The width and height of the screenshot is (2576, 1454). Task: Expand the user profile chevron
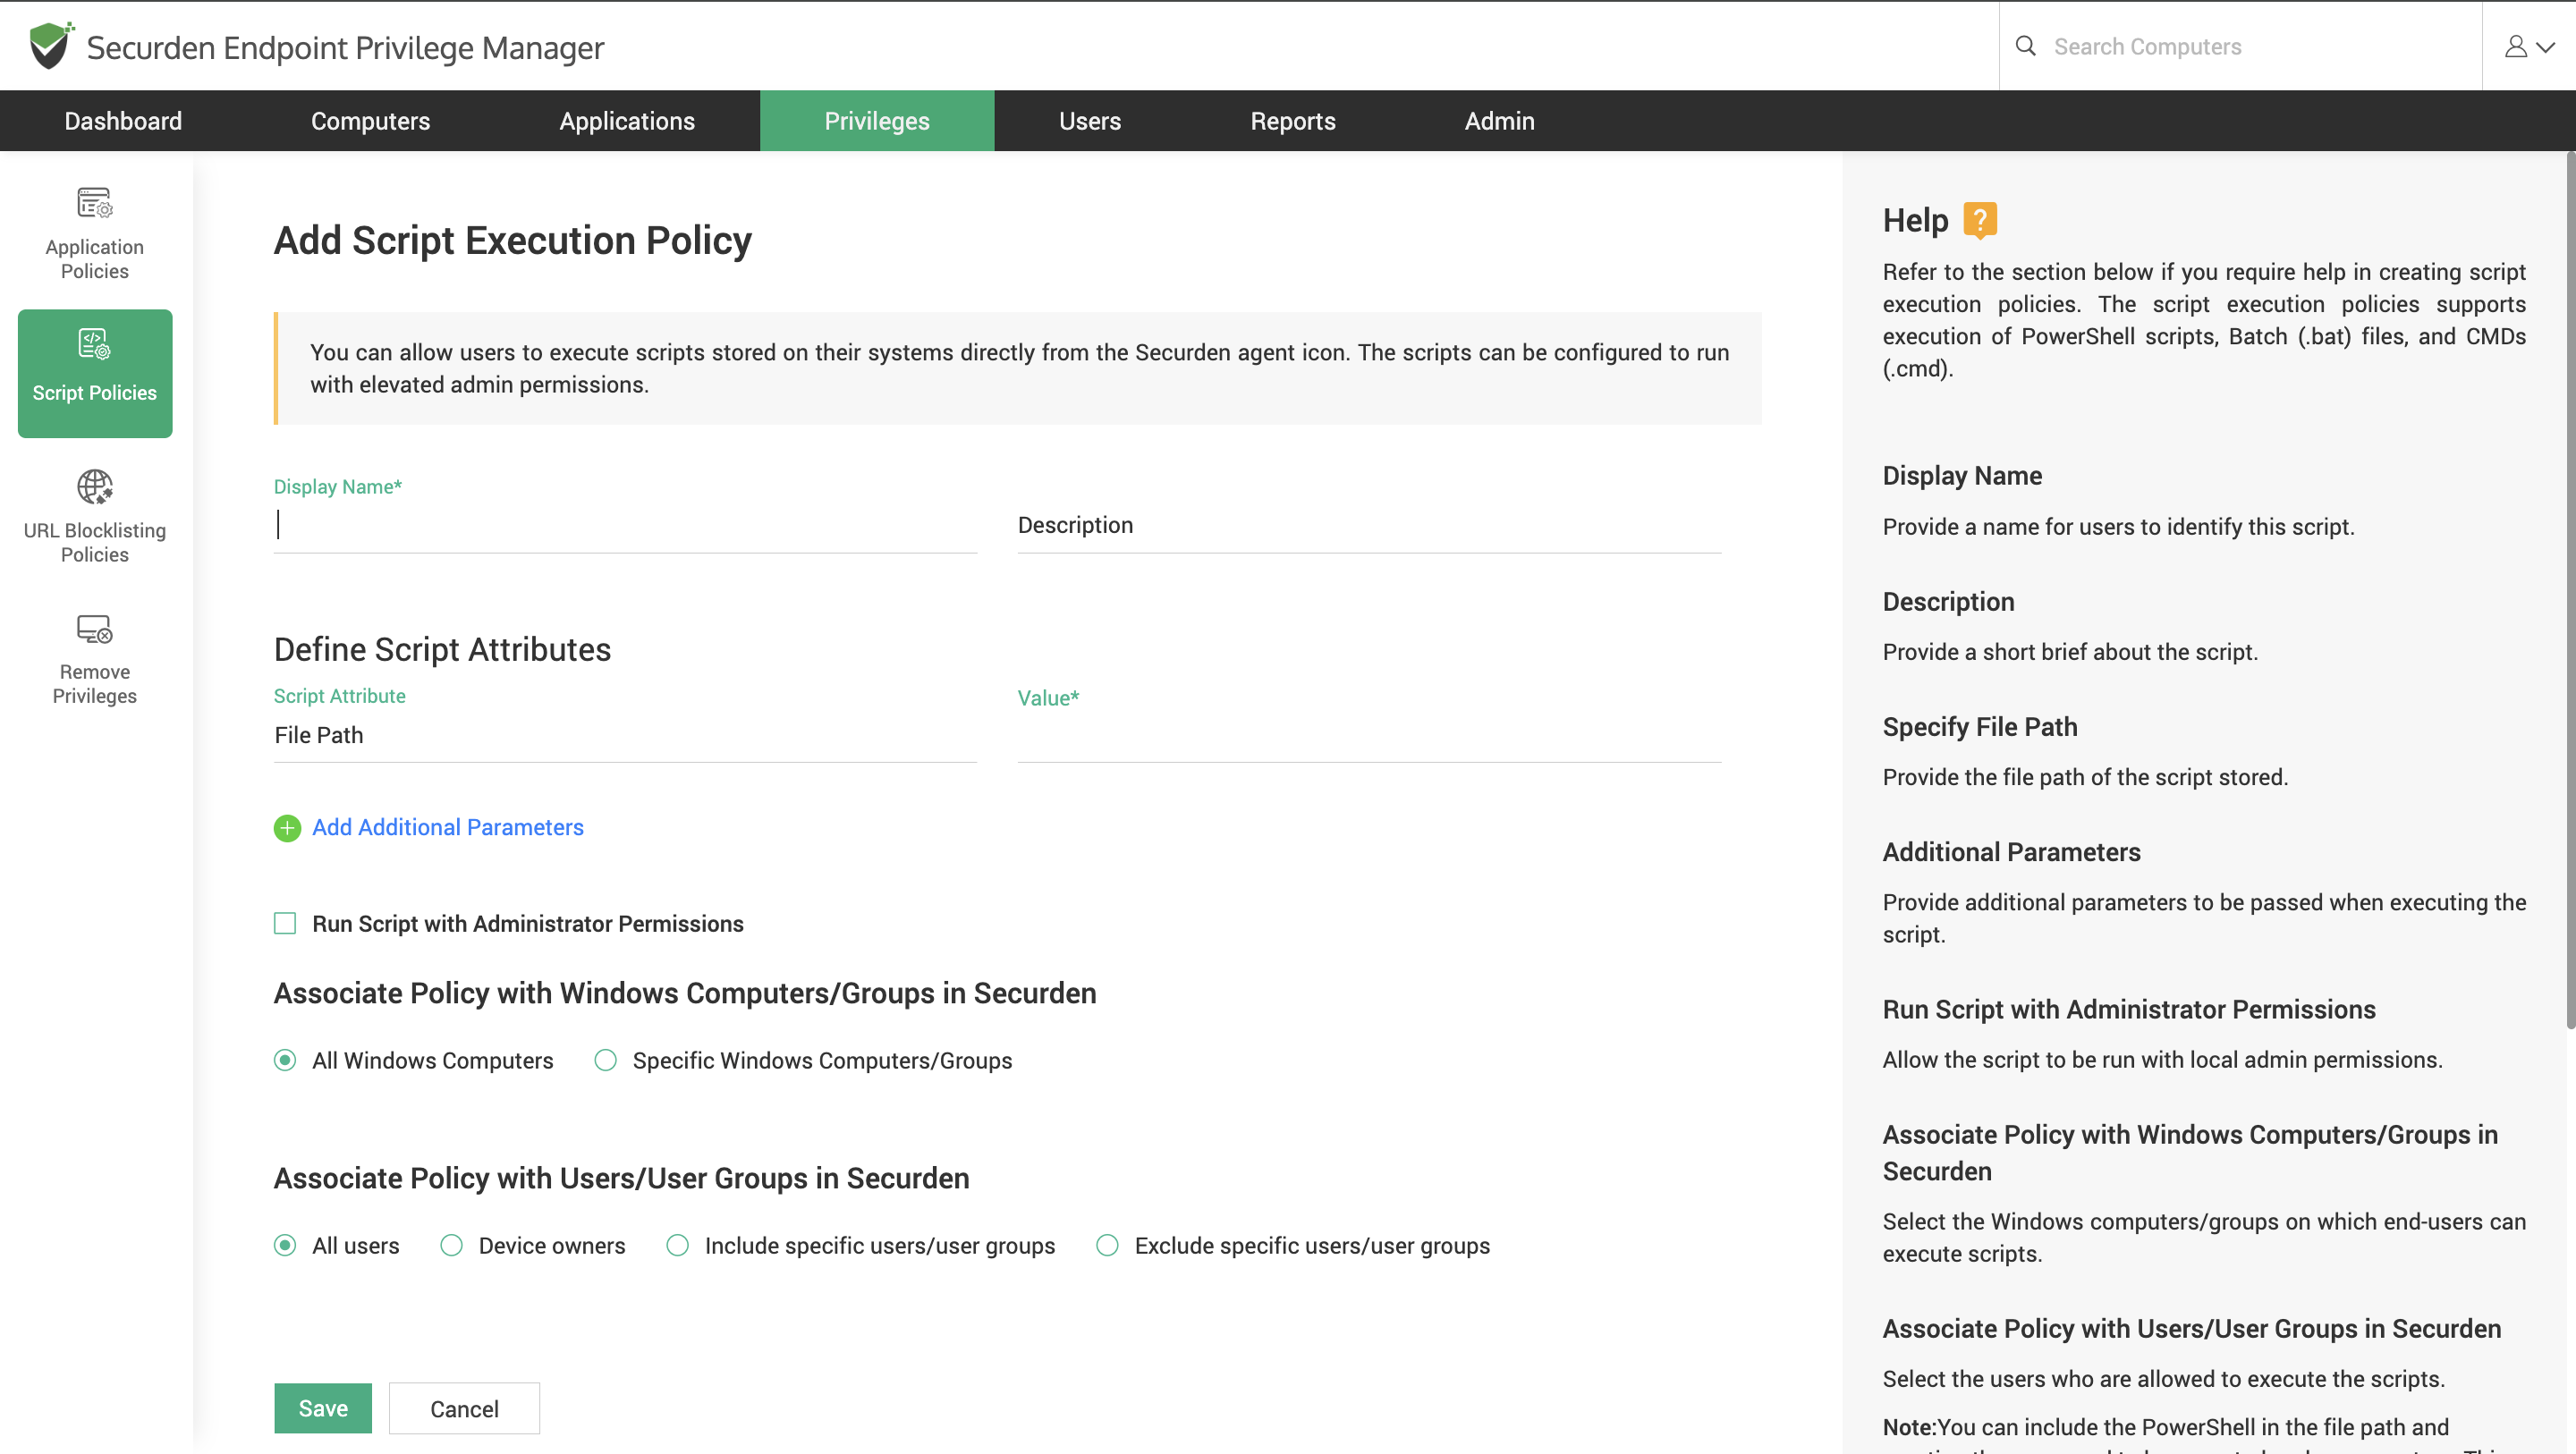pos(2546,47)
